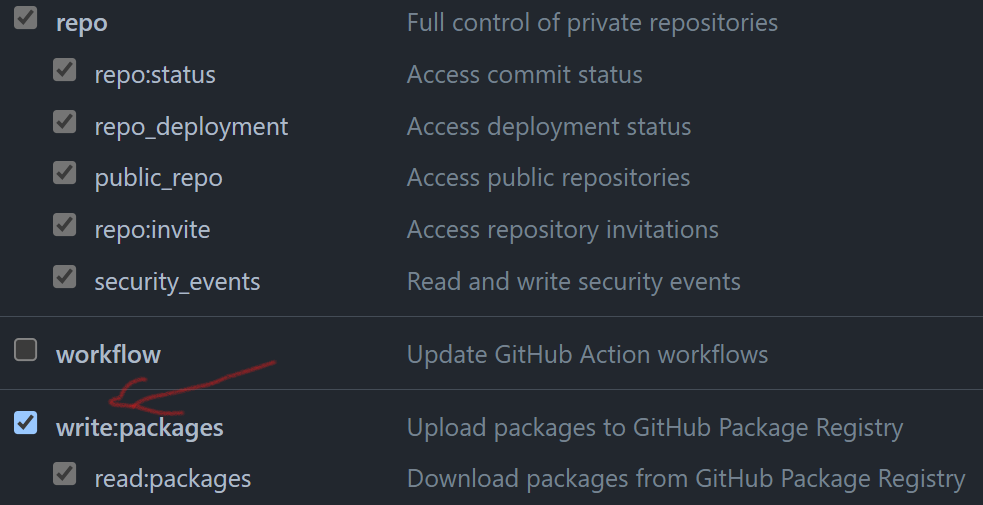983x505 pixels.
Task: Click the read:packages scope label
Action: point(172,479)
